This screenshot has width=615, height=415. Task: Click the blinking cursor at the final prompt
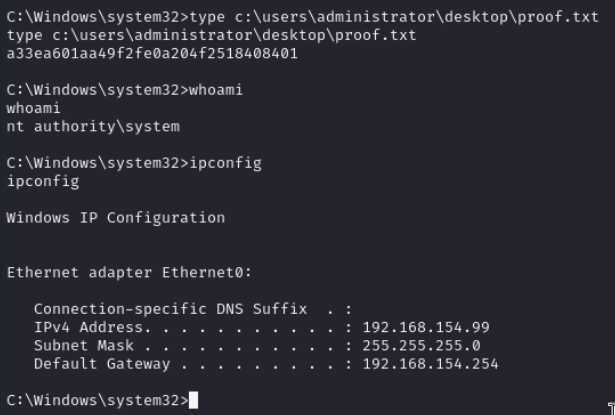pyautogui.click(x=194, y=400)
